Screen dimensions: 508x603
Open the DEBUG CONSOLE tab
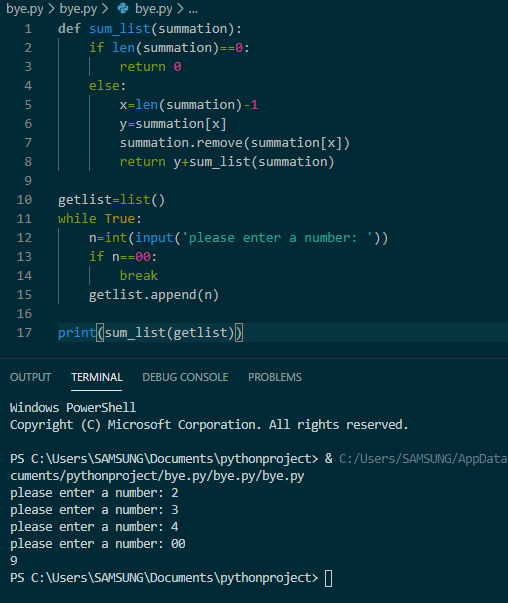(x=185, y=377)
